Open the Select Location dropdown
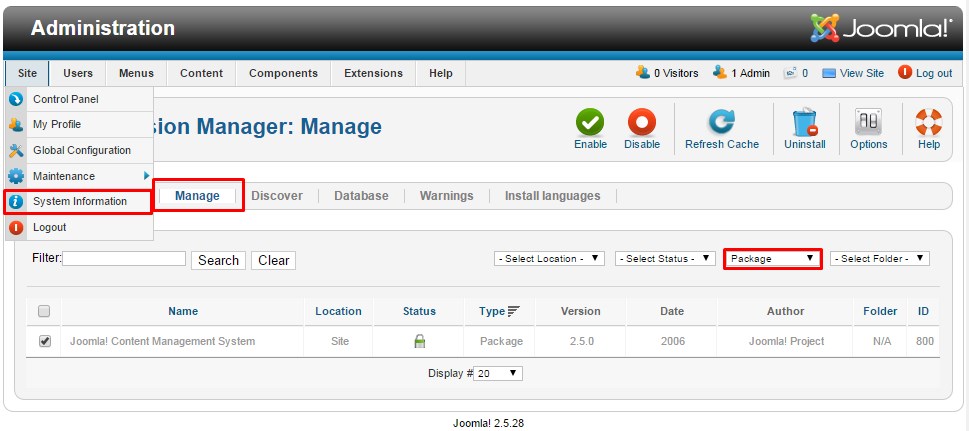Image resolution: width=969 pixels, height=431 pixels. click(549, 258)
